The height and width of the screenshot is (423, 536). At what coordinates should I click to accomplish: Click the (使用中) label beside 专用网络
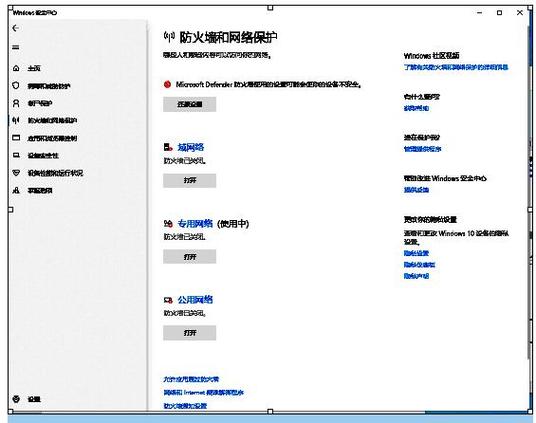pos(233,224)
